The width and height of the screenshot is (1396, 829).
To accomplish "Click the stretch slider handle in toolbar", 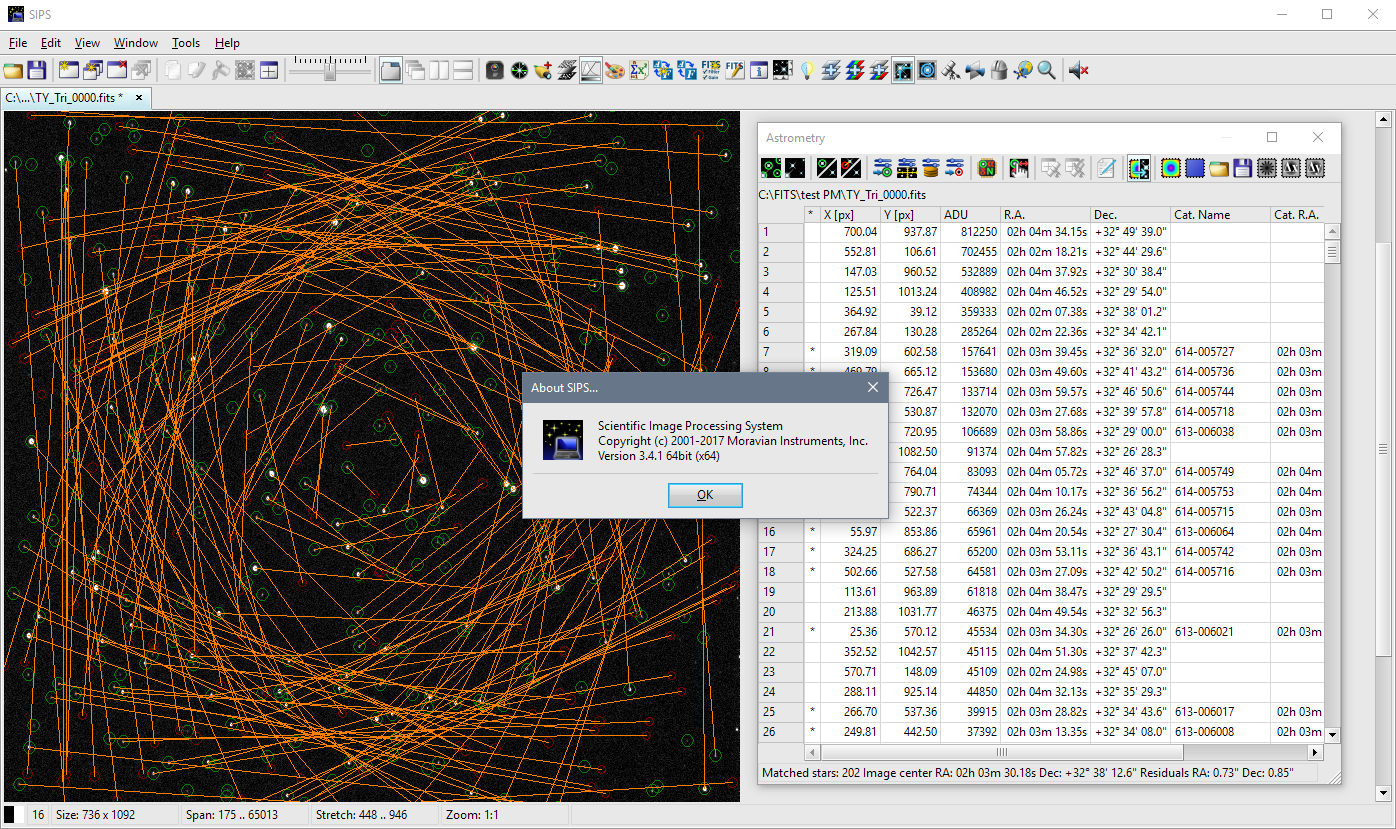I will coord(331,71).
